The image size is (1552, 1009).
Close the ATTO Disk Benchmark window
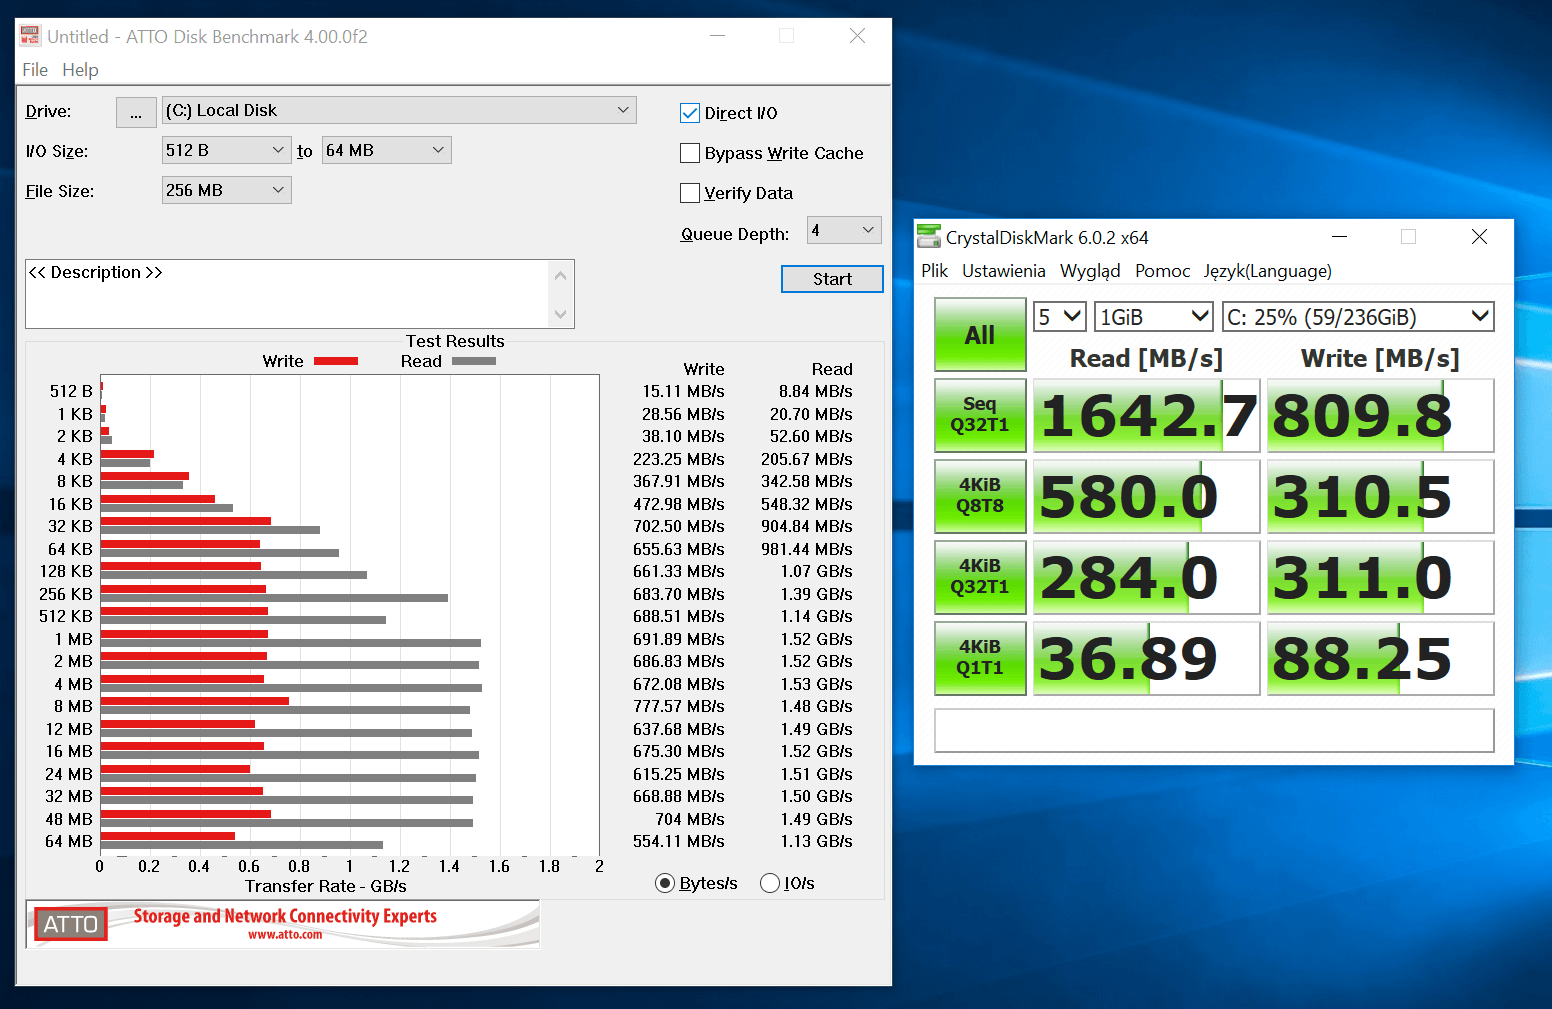click(x=857, y=36)
